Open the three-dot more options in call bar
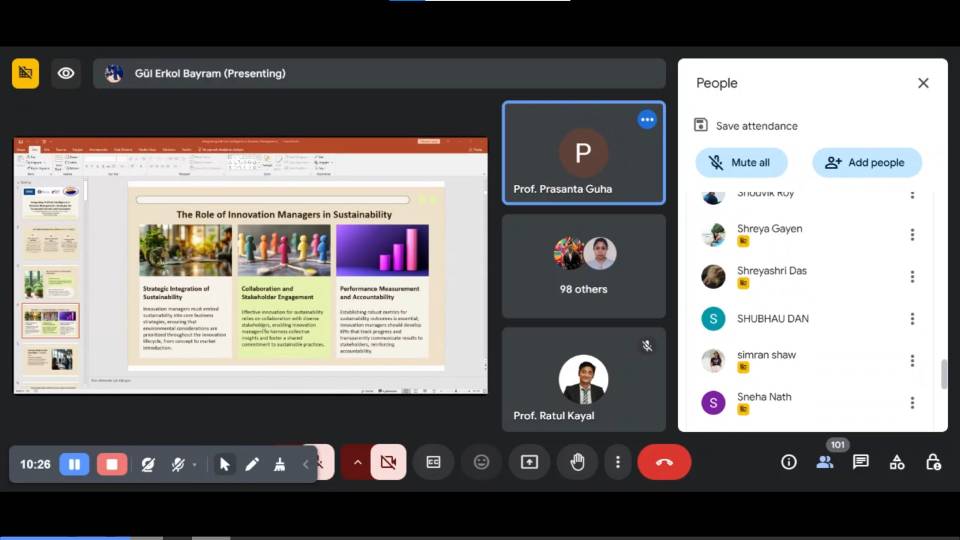Viewport: 960px width, 540px height. coord(618,462)
